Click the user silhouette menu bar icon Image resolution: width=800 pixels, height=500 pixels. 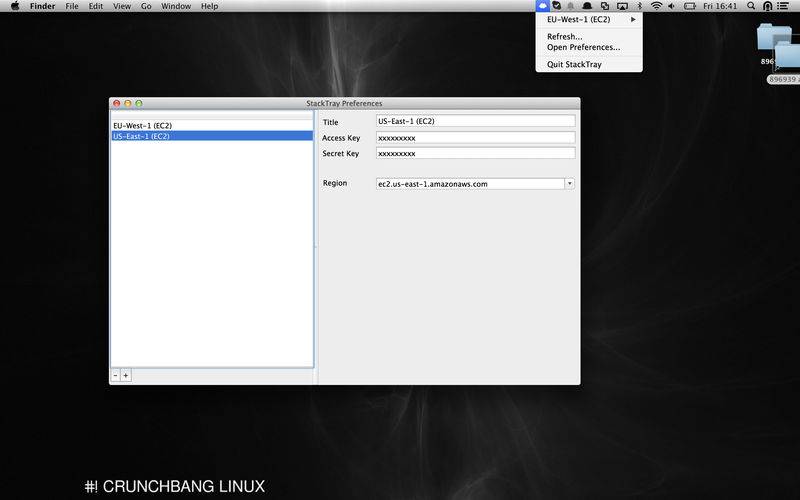[x=767, y=6]
